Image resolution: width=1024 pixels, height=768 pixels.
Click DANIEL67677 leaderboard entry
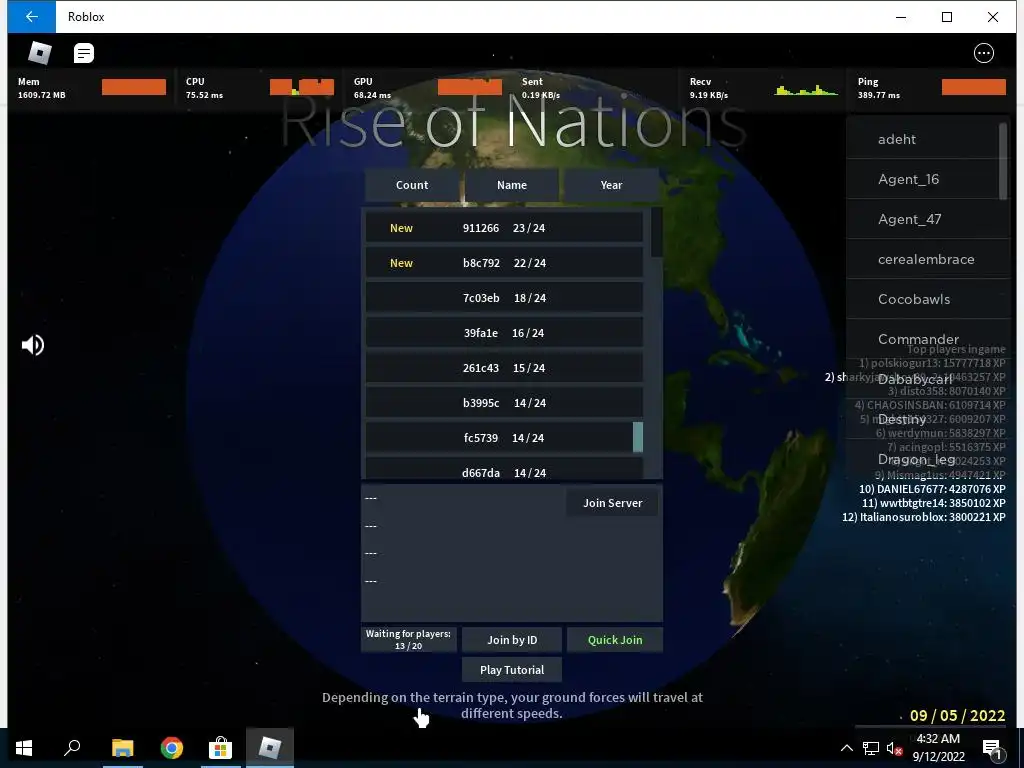pyautogui.click(x=932, y=489)
